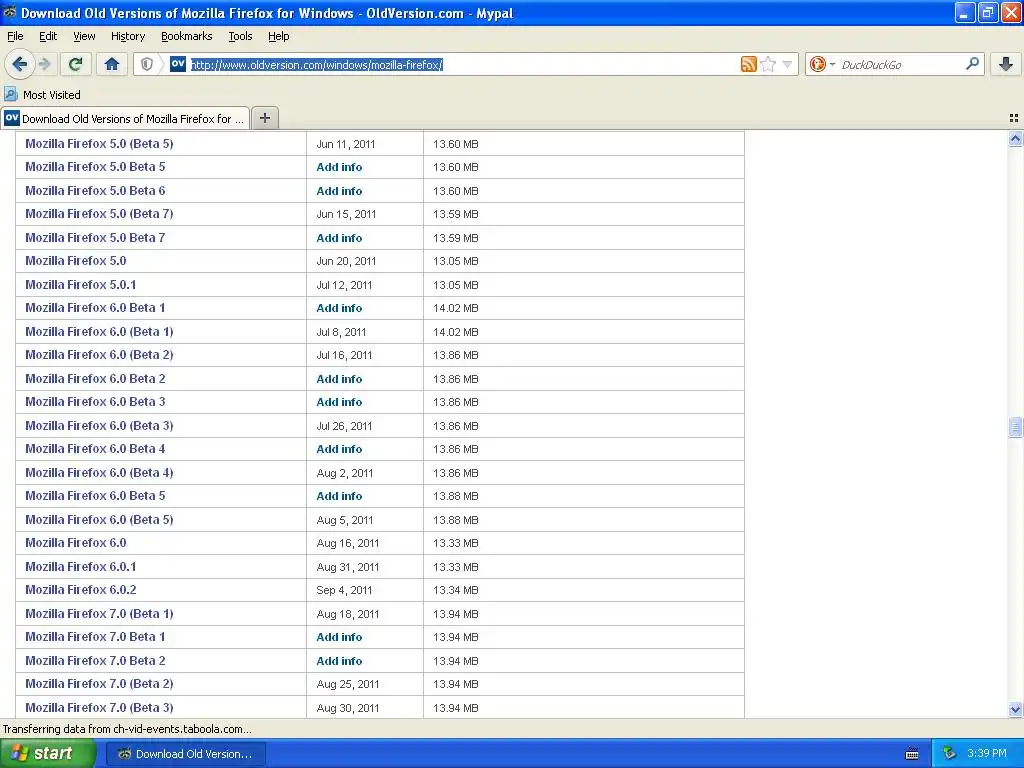This screenshot has width=1024, height=768.
Task: Click the Download Old Version taskbar button
Action: [x=186, y=754]
